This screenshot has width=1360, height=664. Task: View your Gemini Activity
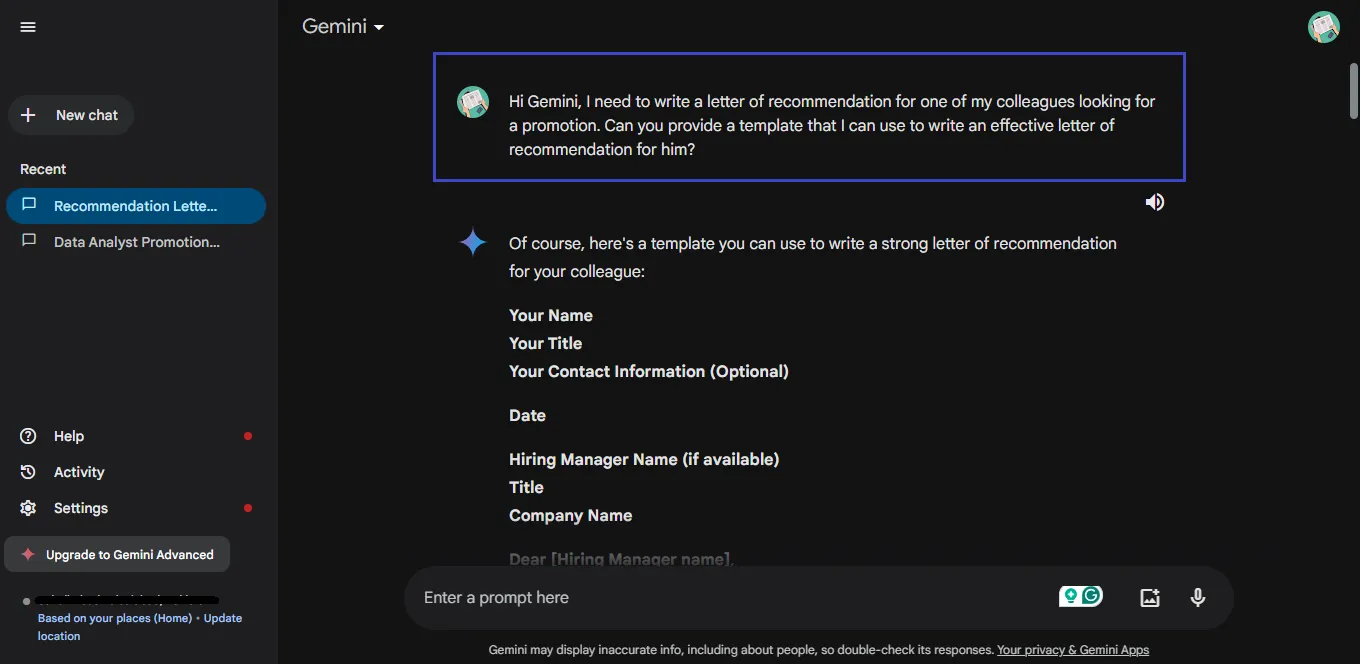coord(78,471)
